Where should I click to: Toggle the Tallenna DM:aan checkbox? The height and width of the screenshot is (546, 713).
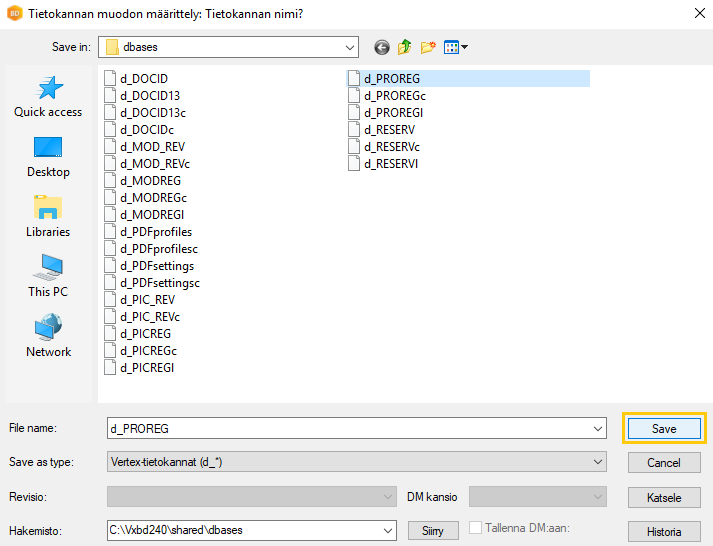[476, 529]
